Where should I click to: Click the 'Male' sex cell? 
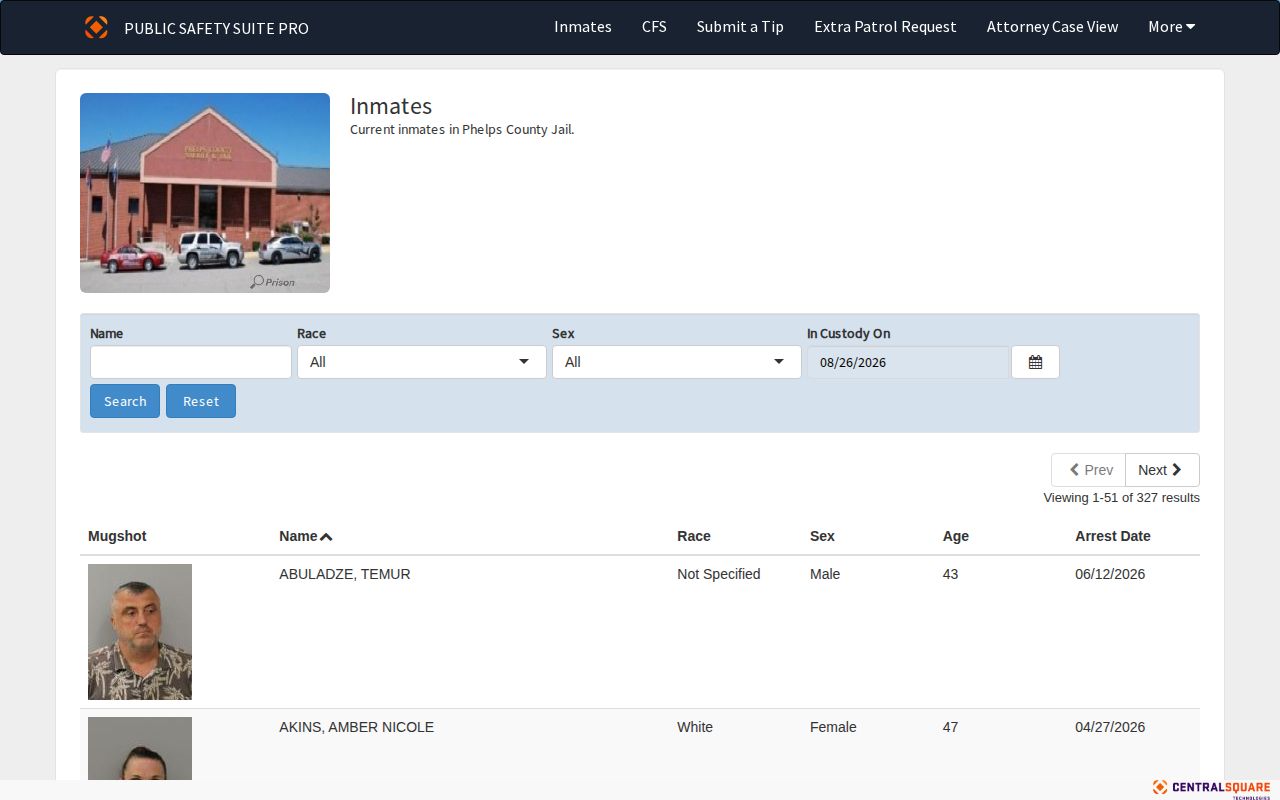[x=825, y=574]
